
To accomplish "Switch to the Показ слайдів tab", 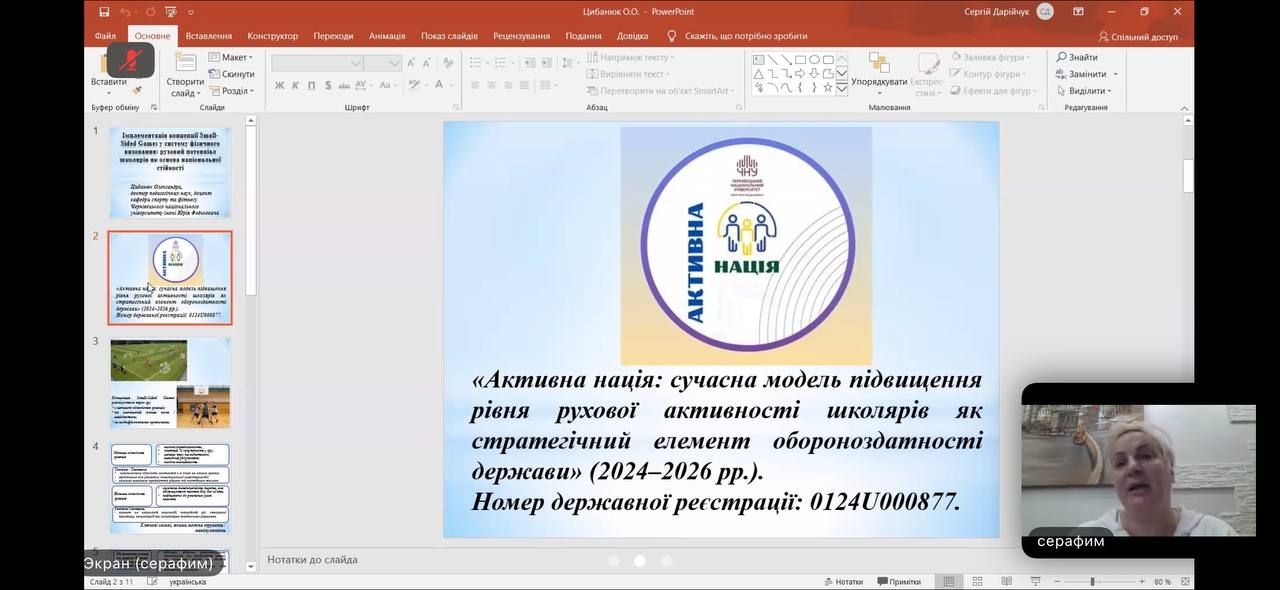I will point(449,36).
